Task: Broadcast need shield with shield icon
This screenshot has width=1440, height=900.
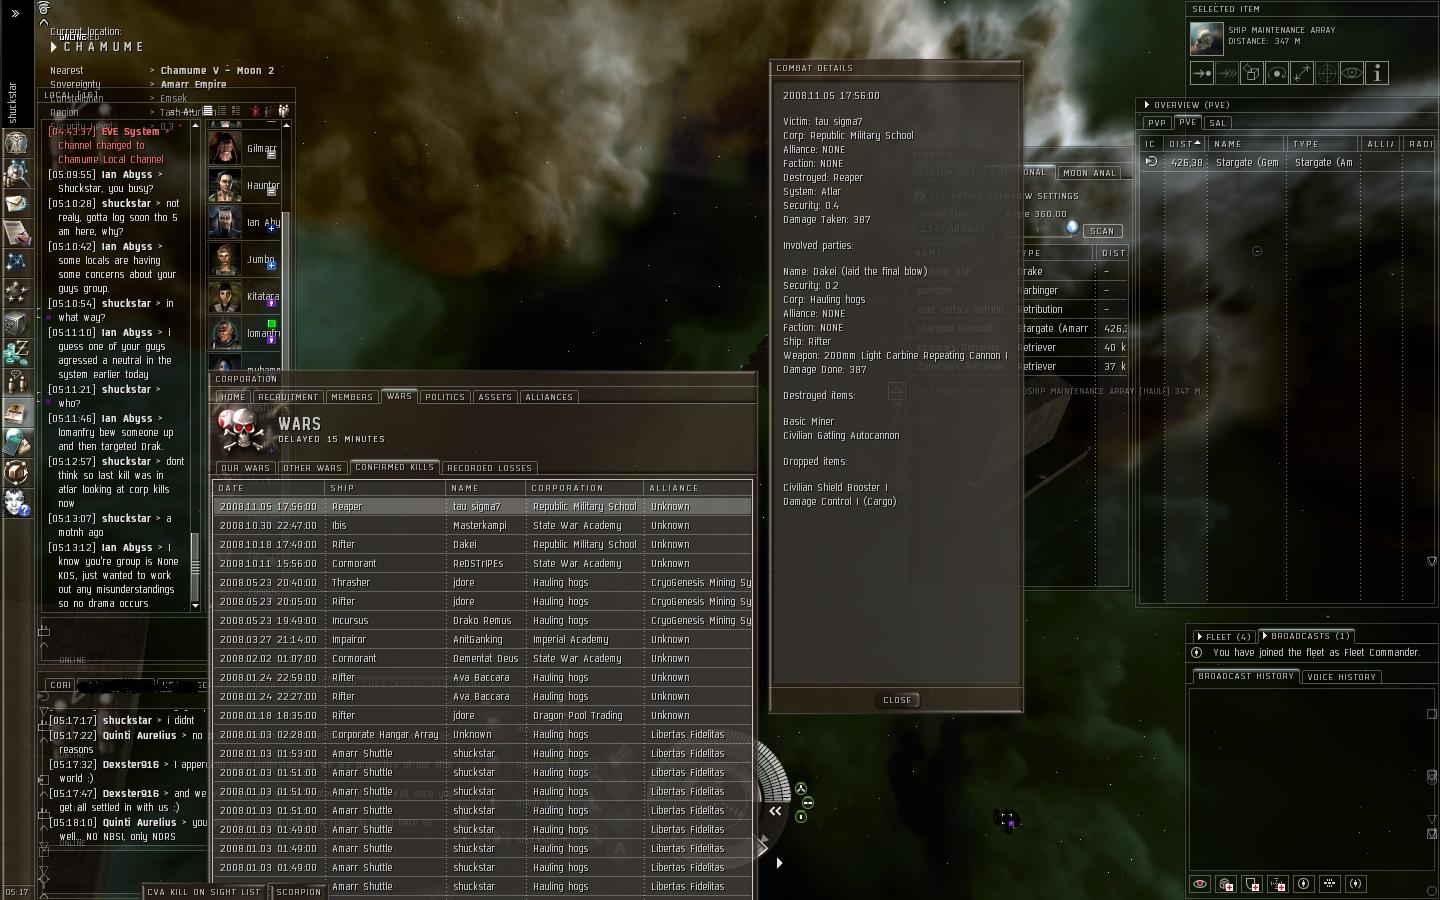Action: click(x=1252, y=884)
